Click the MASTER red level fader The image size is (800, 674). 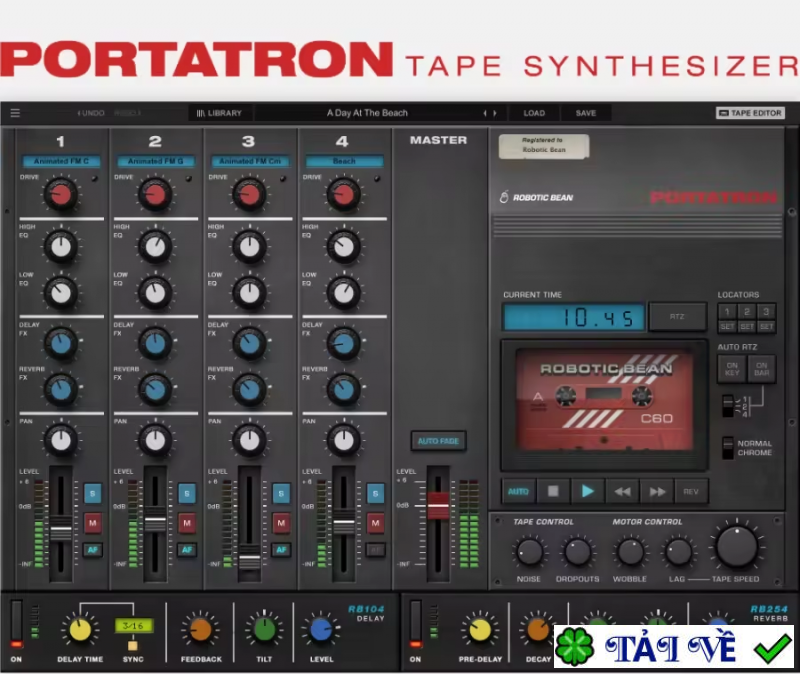click(x=438, y=506)
